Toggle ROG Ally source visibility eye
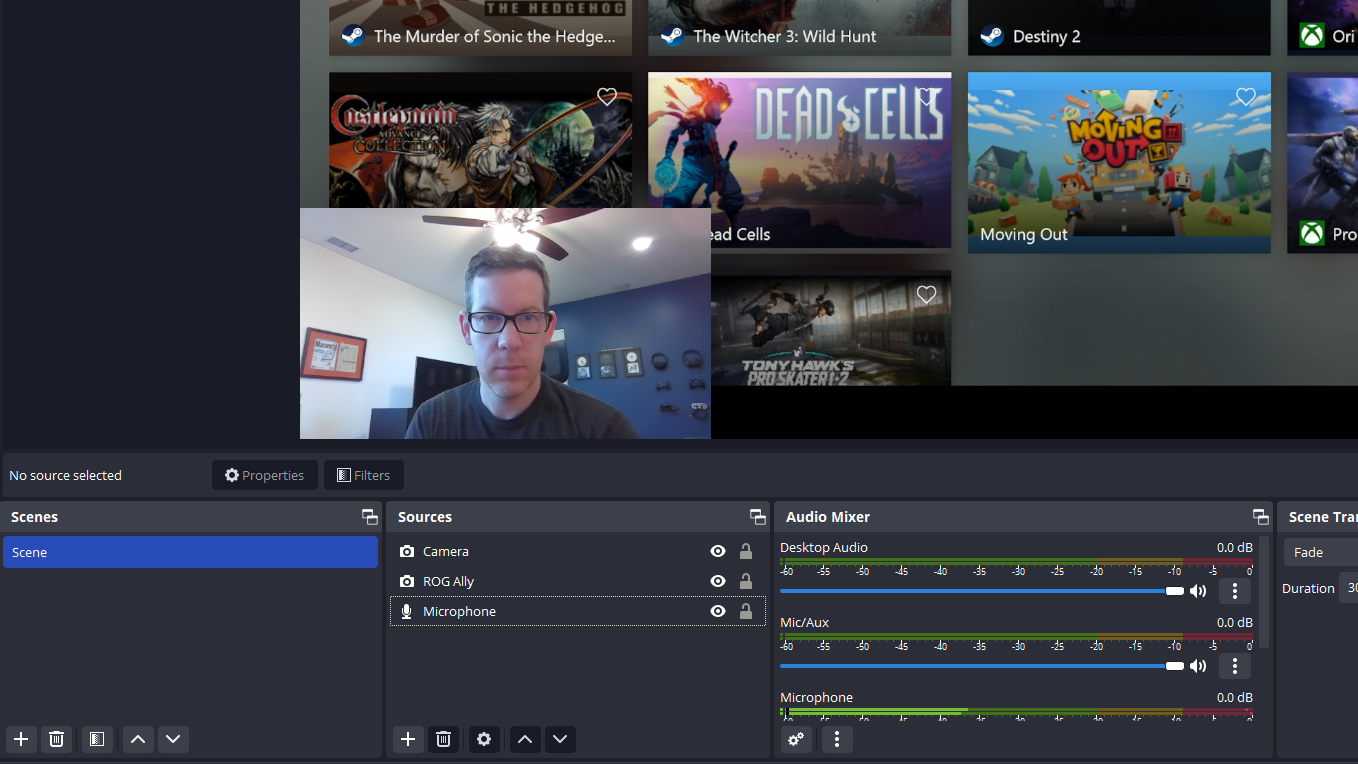 click(x=718, y=581)
